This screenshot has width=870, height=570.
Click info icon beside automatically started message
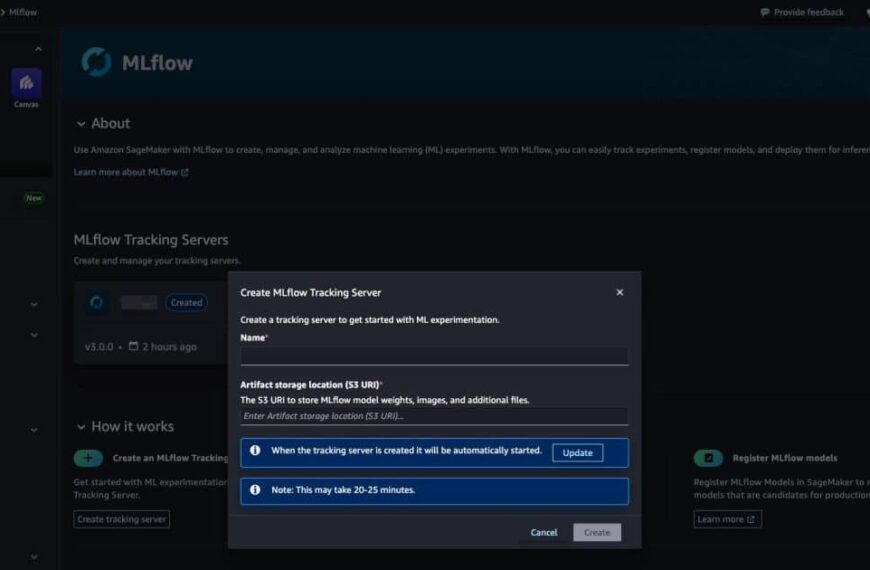coord(255,451)
